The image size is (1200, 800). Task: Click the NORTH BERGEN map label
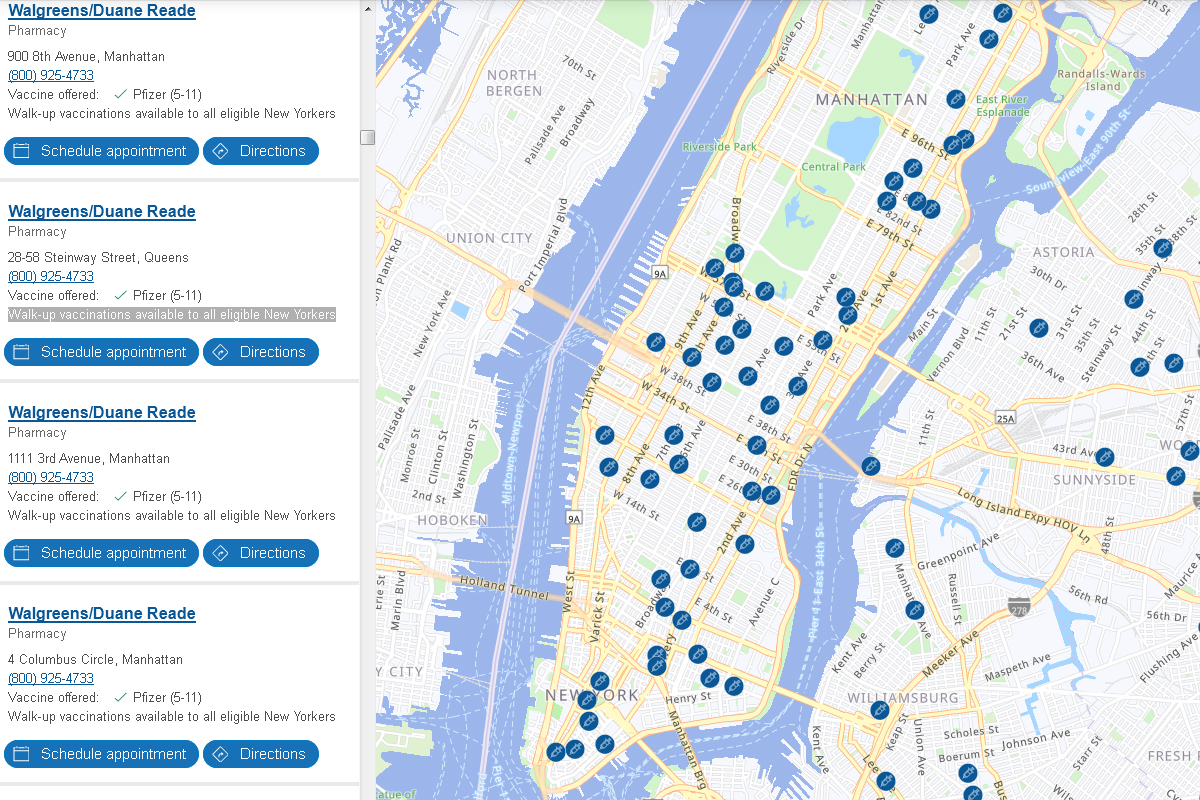pos(512,83)
